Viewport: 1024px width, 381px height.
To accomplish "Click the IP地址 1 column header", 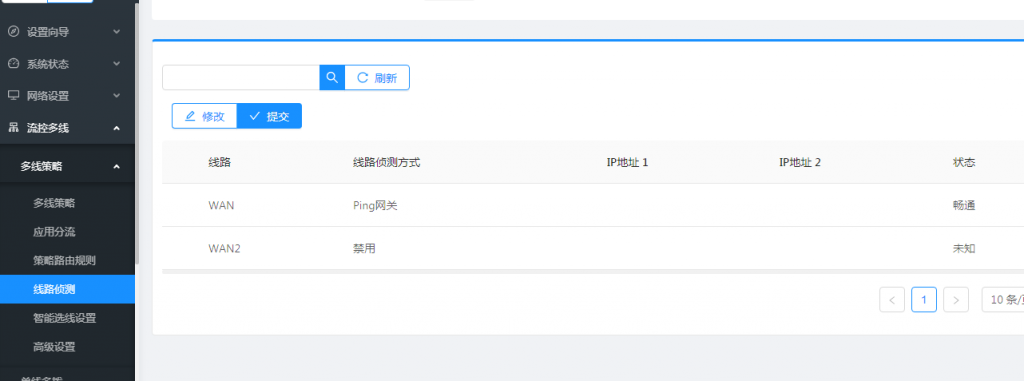I will click(x=627, y=162).
